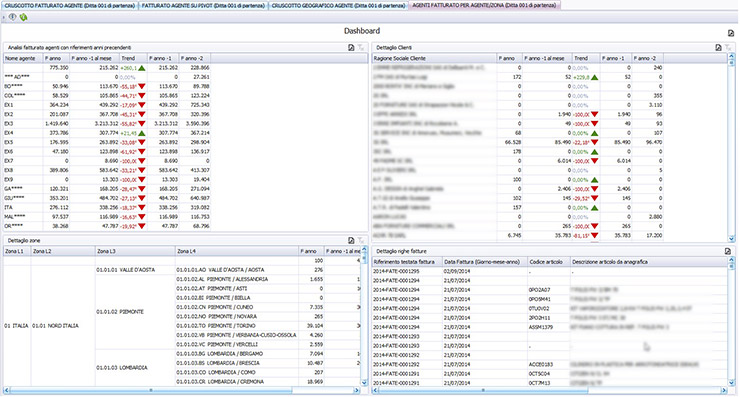Viewport: 740px width, 397px height.
Task: Switch to FATTURATO AGENTE SU PIVOT tab
Action: point(203,6)
